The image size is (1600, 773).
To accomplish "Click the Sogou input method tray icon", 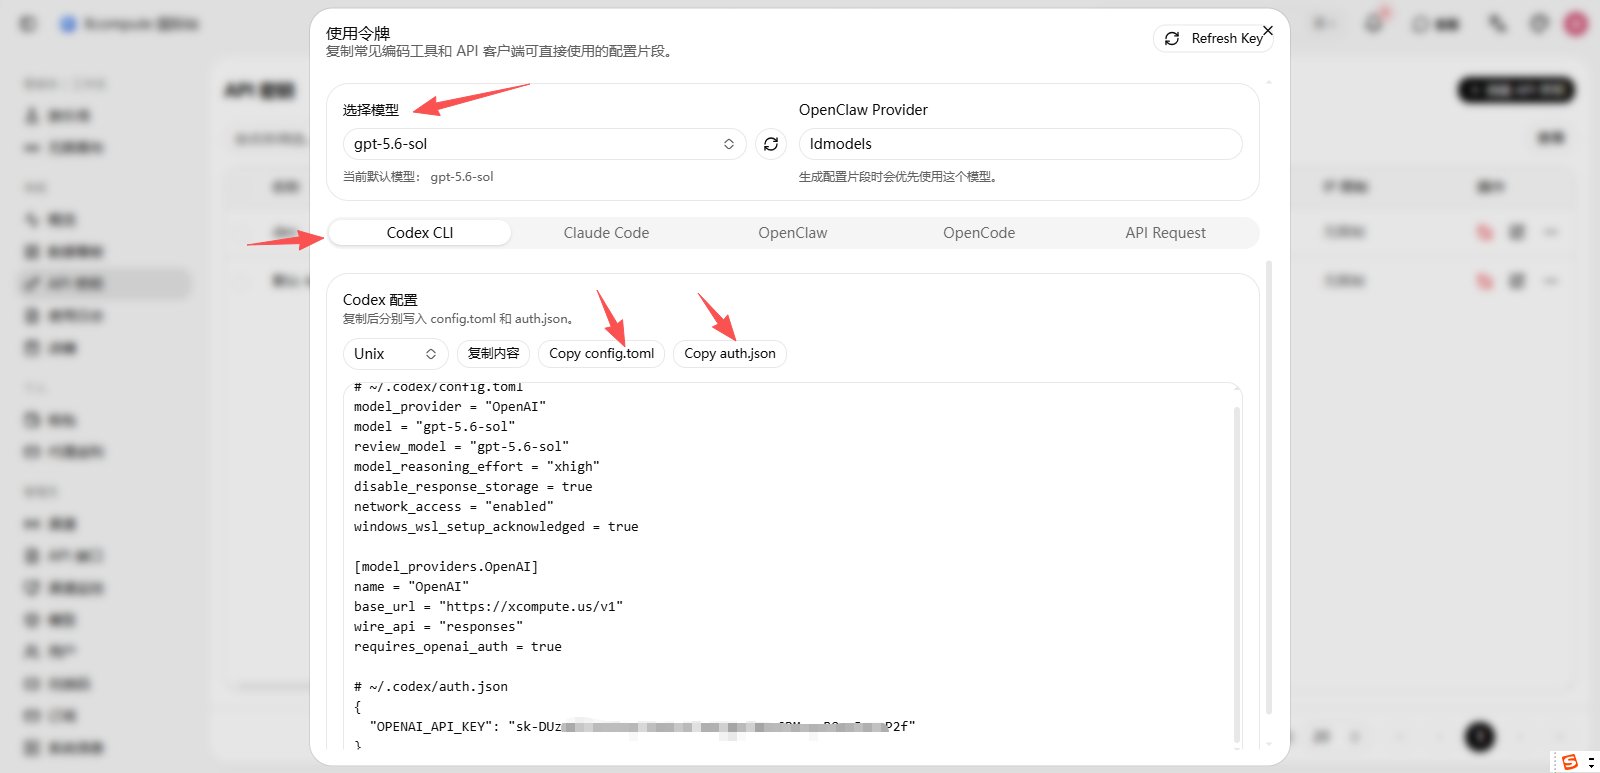I will coord(1570,762).
